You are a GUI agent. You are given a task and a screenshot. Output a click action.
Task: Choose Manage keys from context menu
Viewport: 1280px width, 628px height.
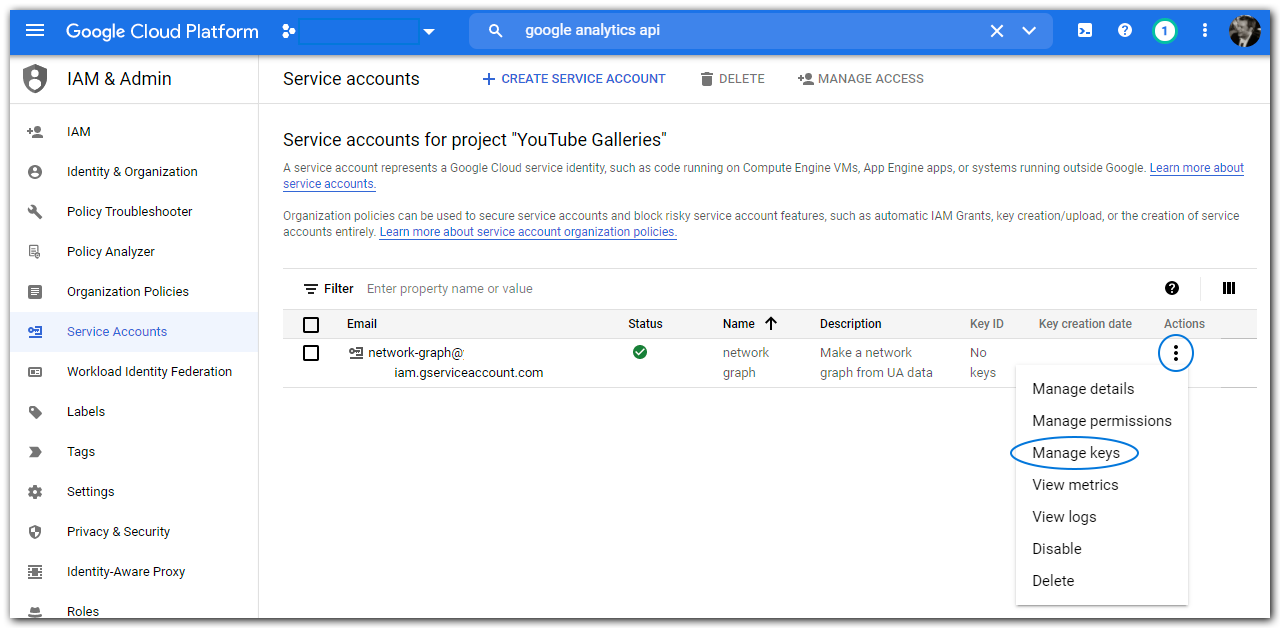tap(1075, 453)
